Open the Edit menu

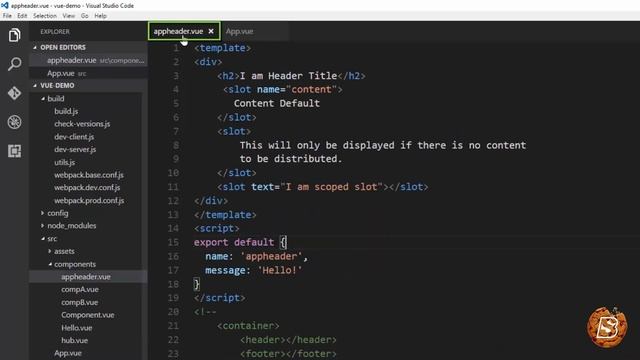tap(22, 16)
